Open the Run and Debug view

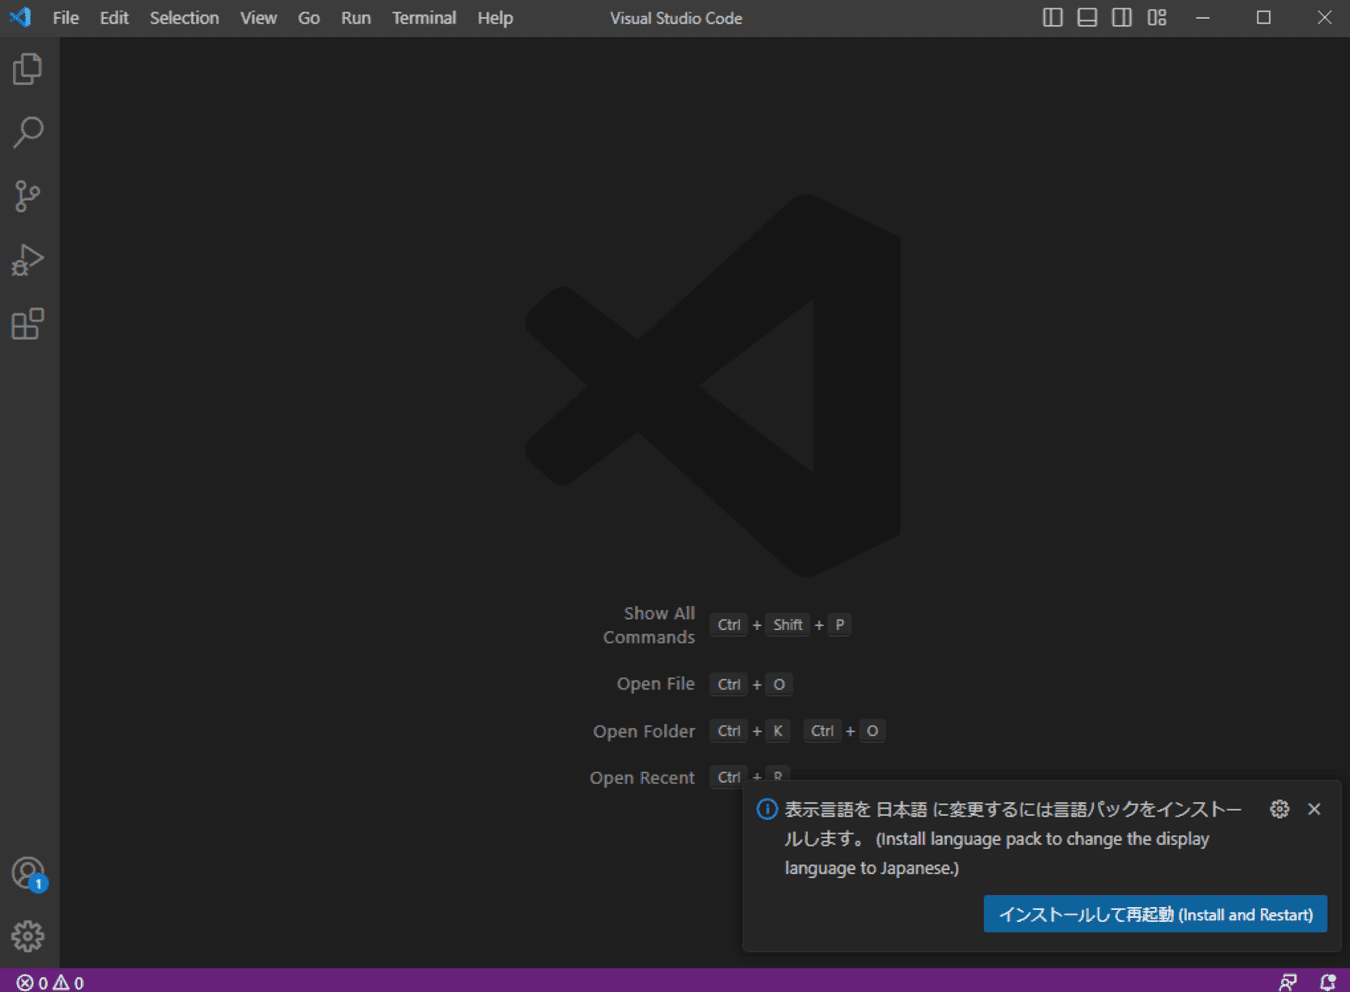tap(28, 260)
